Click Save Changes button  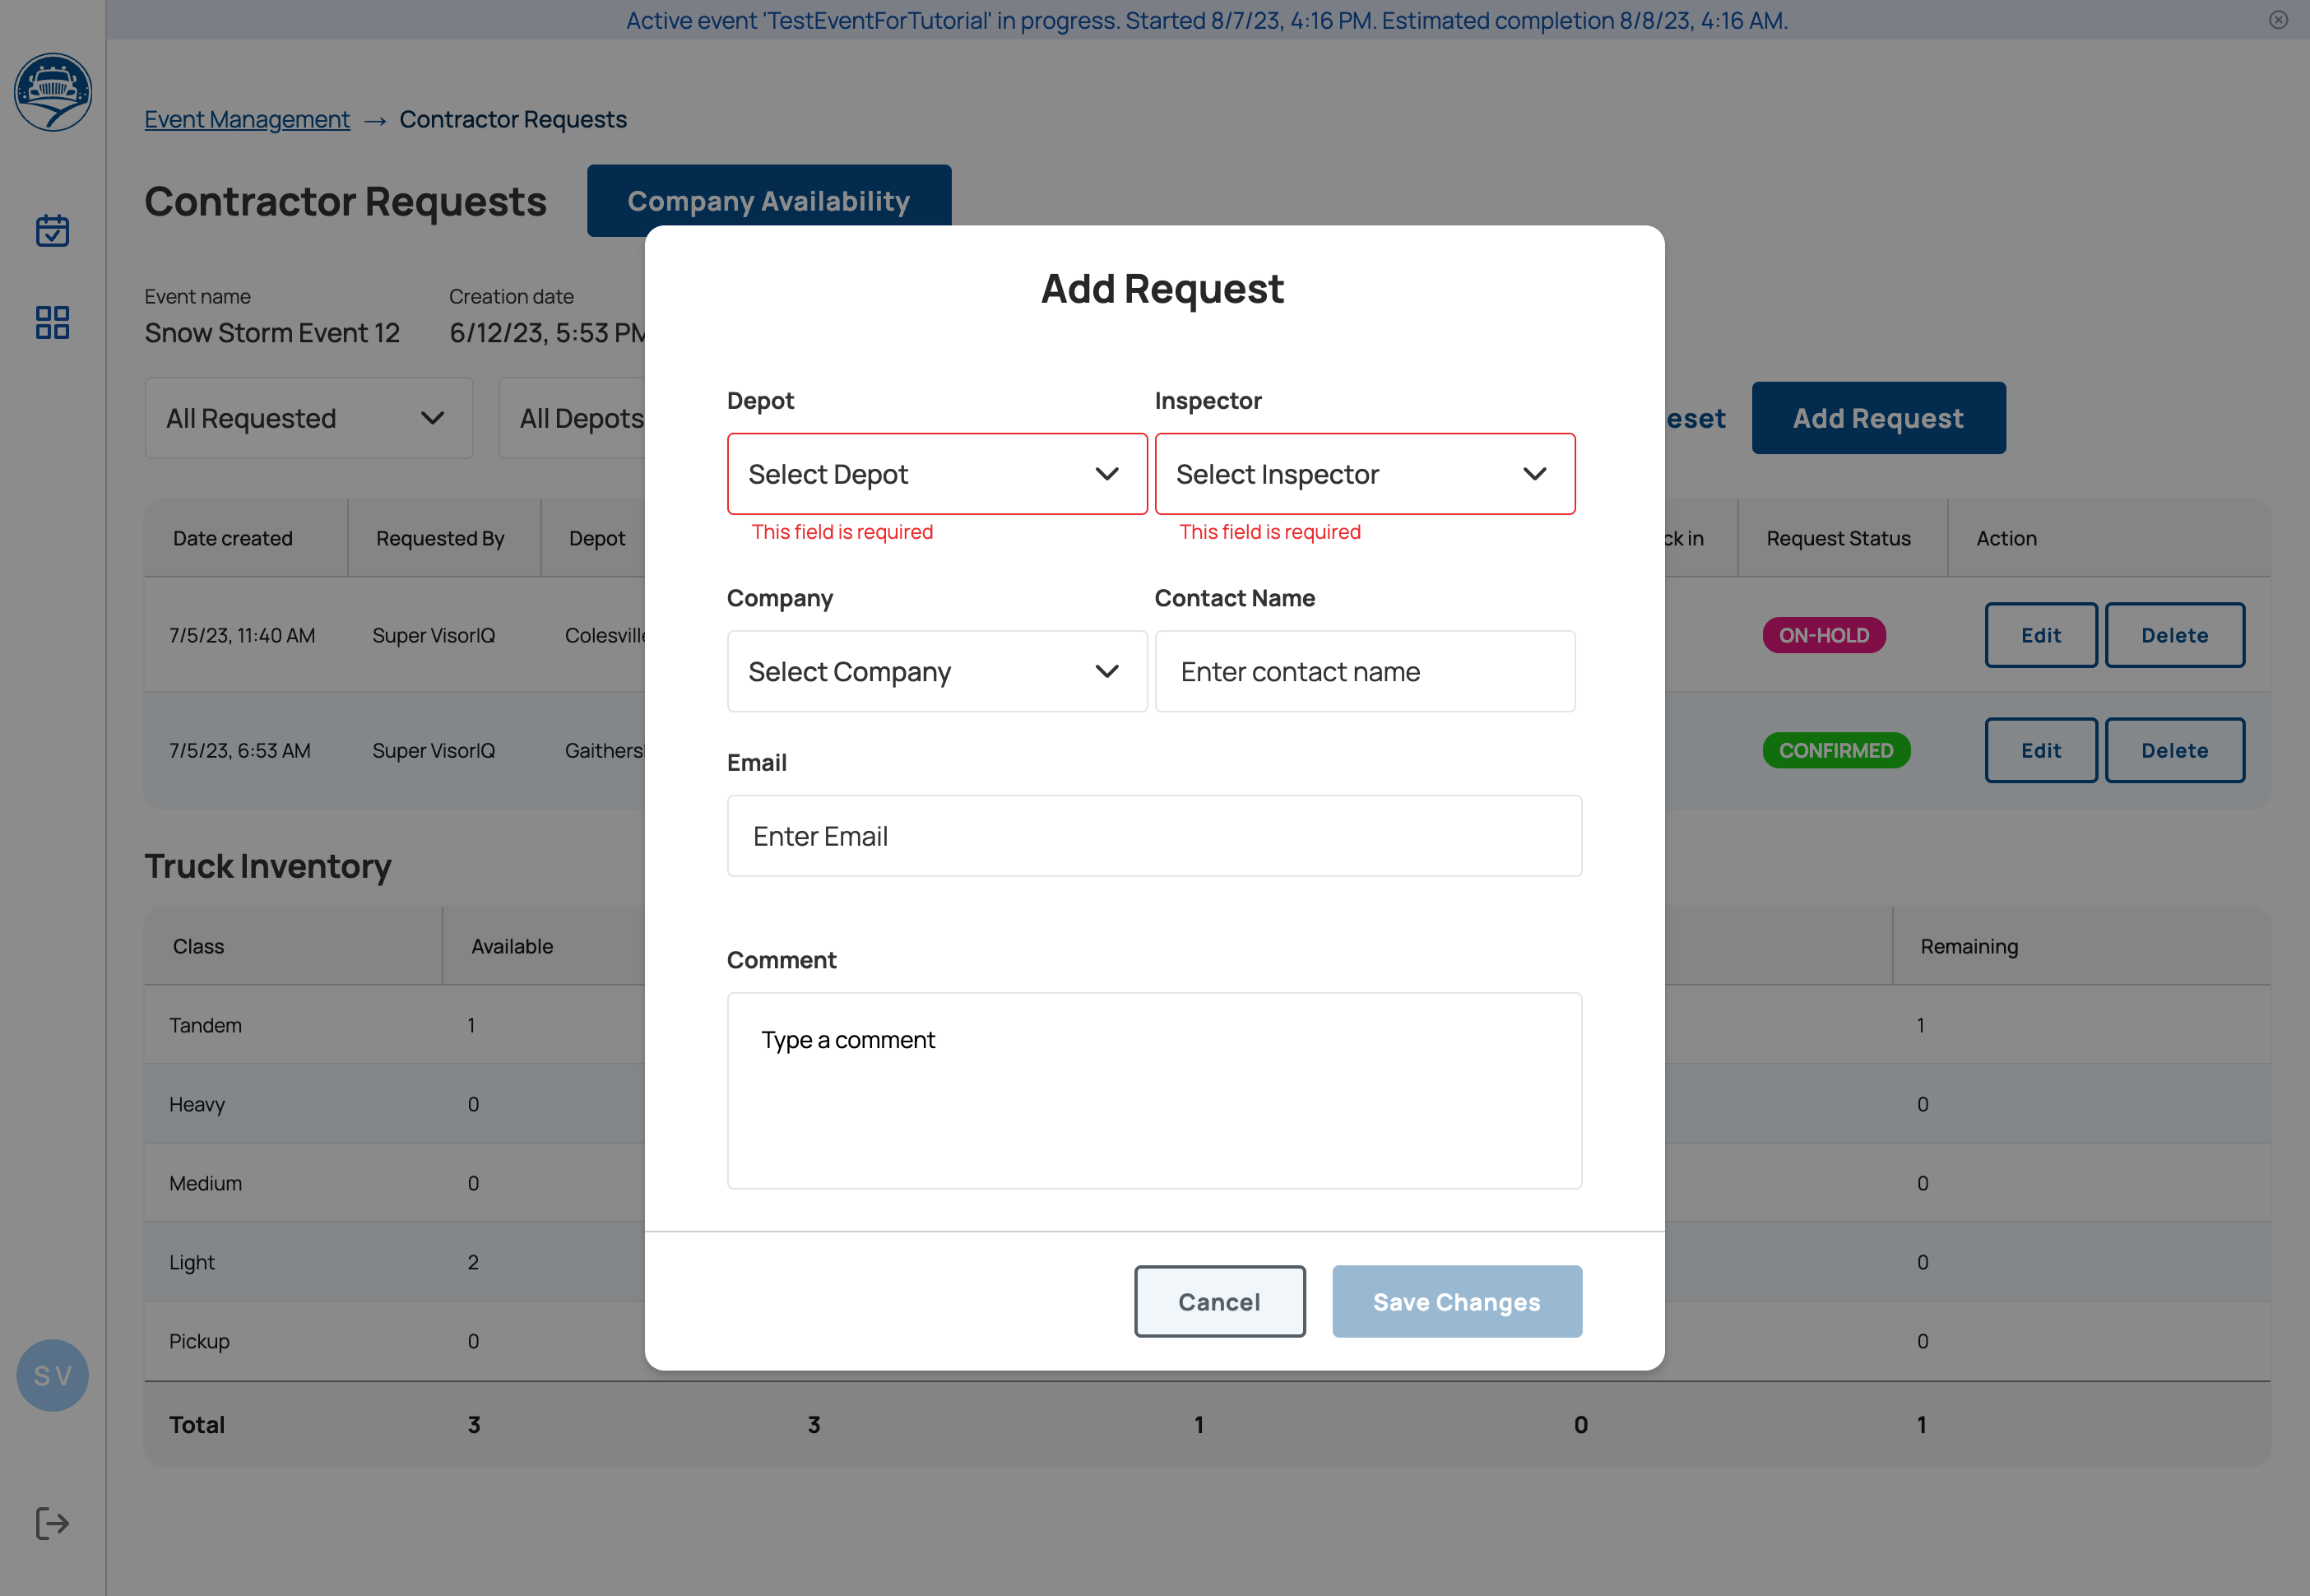(1456, 1301)
